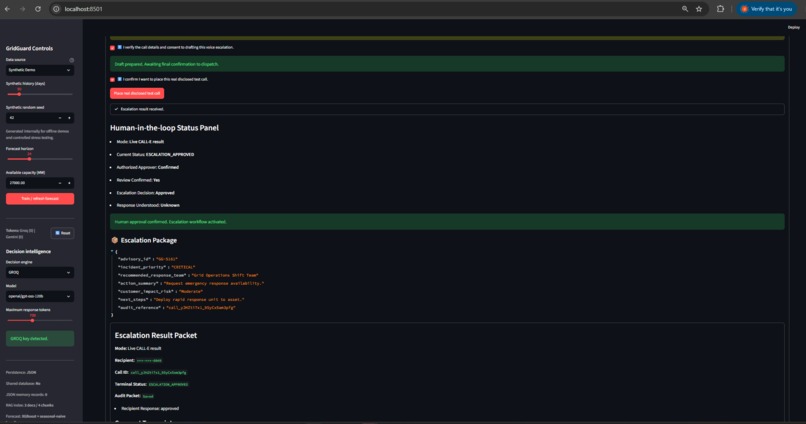Image resolution: width=806 pixels, height=424 pixels.
Task: Click the browser forward arrow
Action: 23,9
